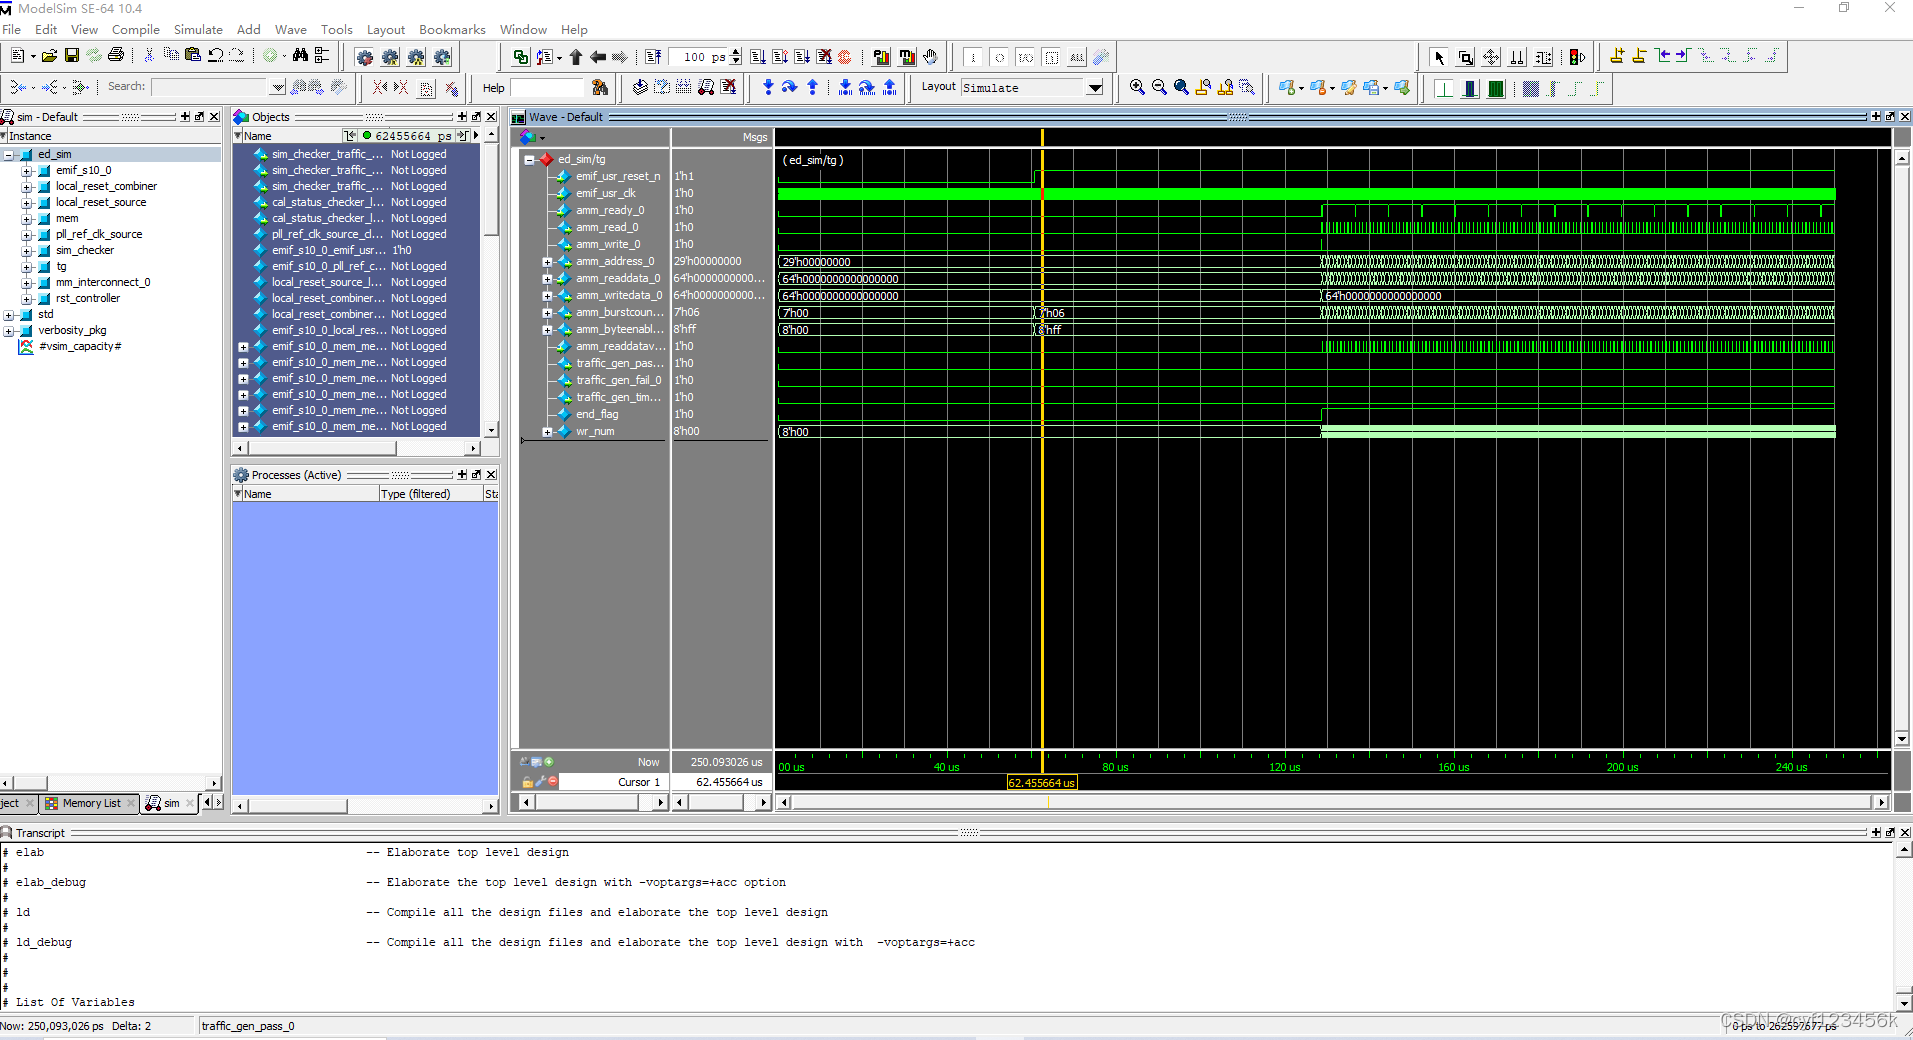Expand the amm_address_0 signal bus
Image resolution: width=1913 pixels, height=1040 pixels.
coord(547,262)
